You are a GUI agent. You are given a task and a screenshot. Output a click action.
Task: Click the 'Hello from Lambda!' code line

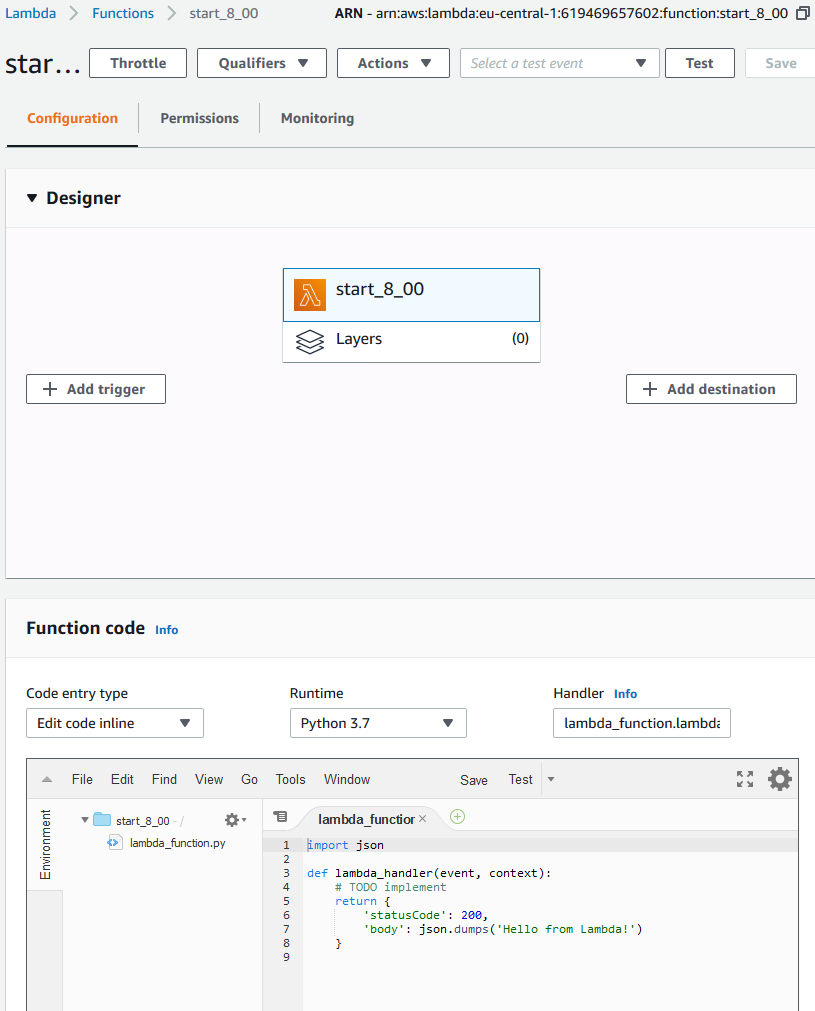click(503, 929)
